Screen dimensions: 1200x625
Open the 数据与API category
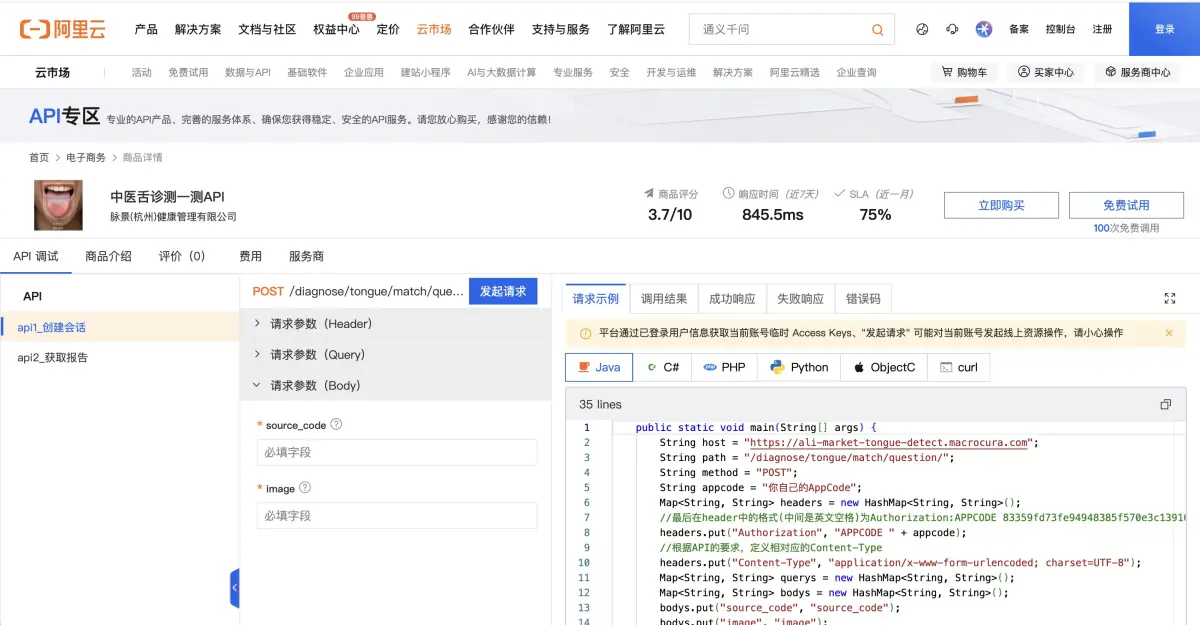pos(248,72)
